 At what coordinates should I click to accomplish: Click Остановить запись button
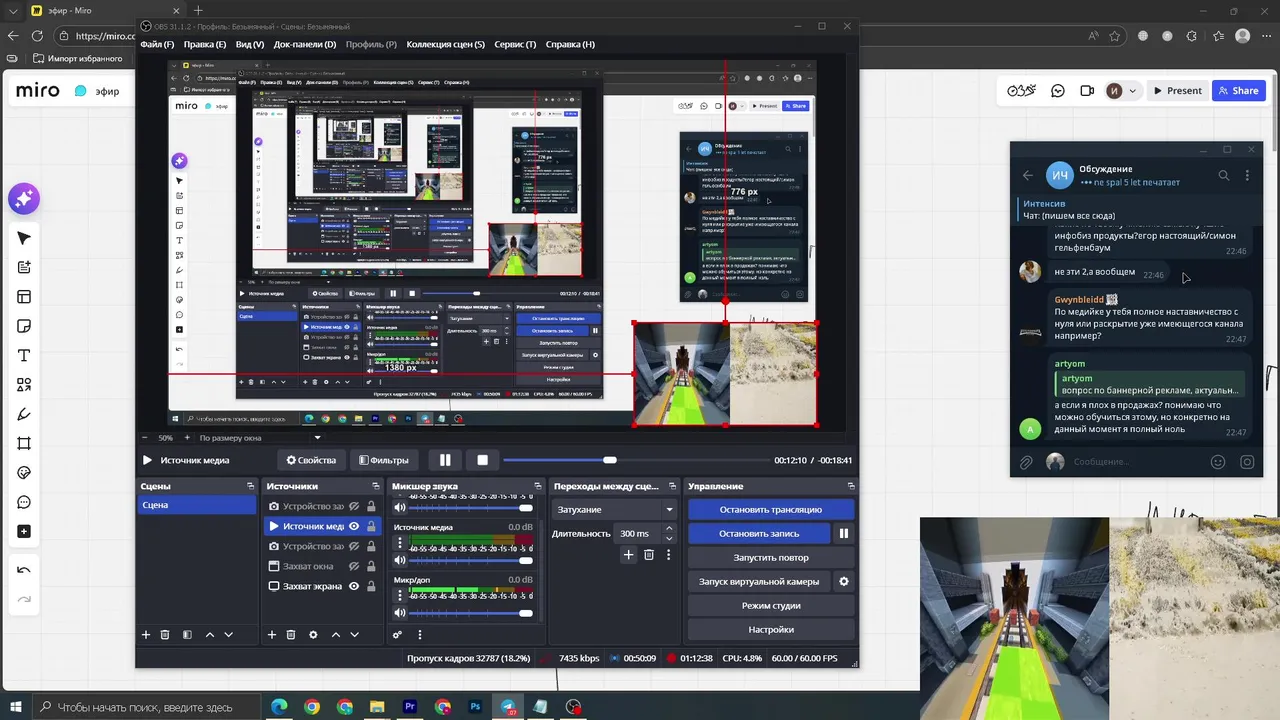pos(758,534)
